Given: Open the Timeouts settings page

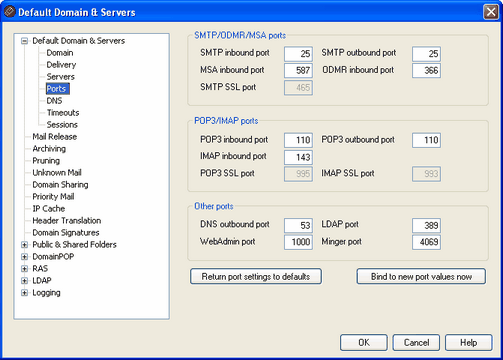Looking at the screenshot, I should pos(63,113).
